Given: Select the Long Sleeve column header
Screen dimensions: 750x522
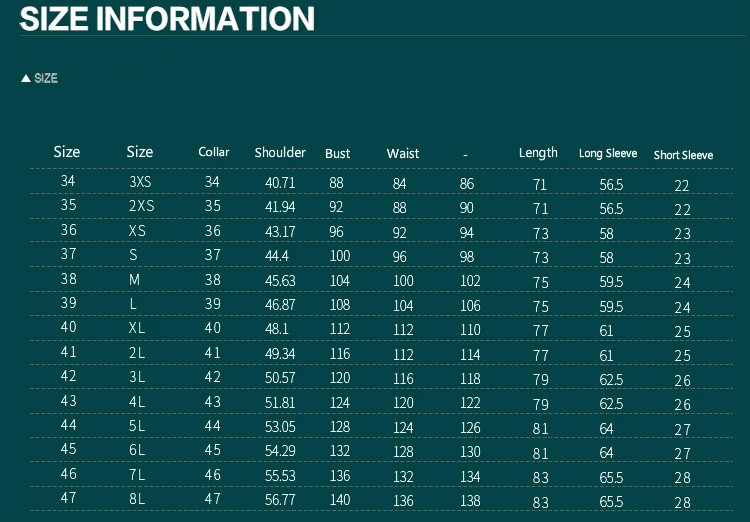Looking at the screenshot, I should click(608, 154).
